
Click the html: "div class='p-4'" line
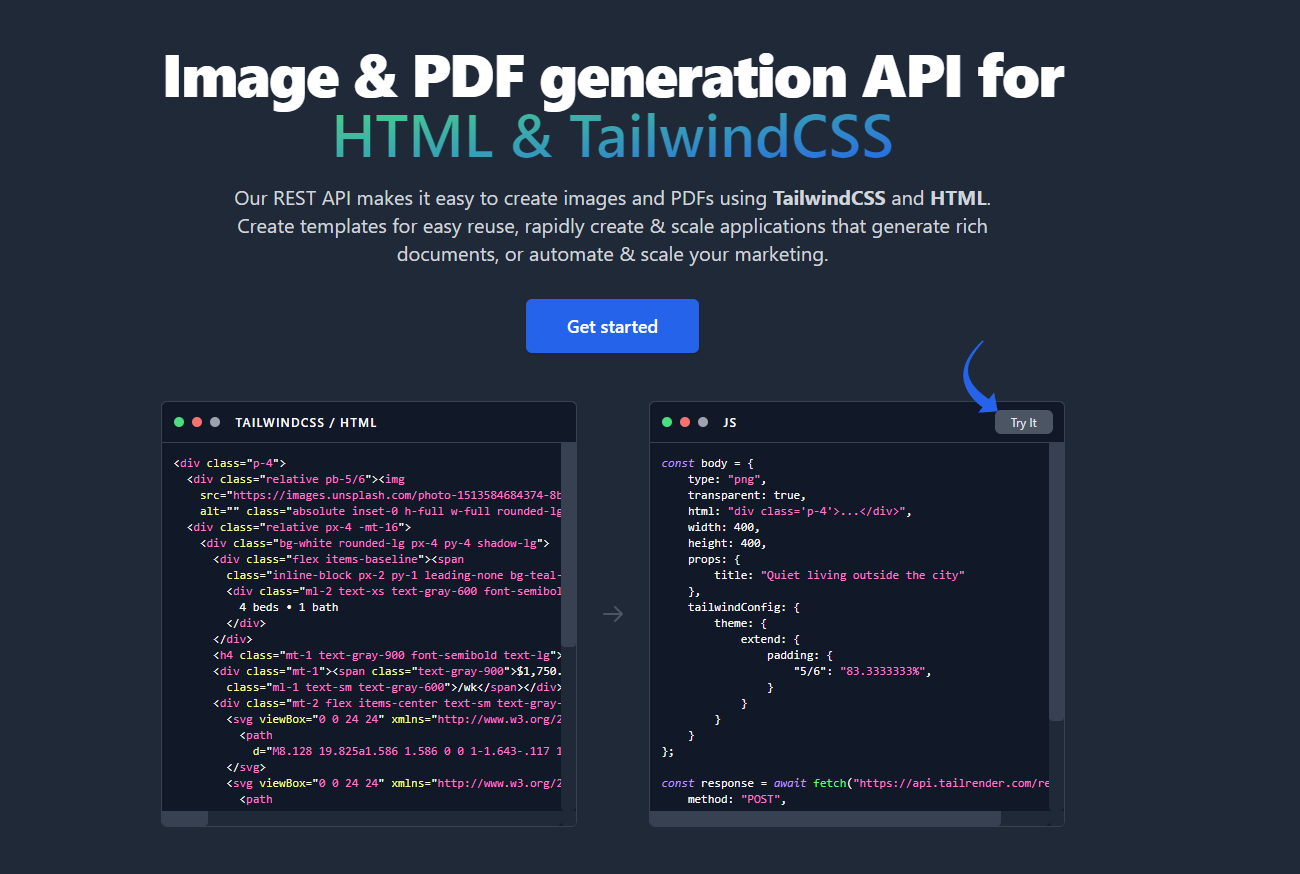pyautogui.click(x=799, y=511)
